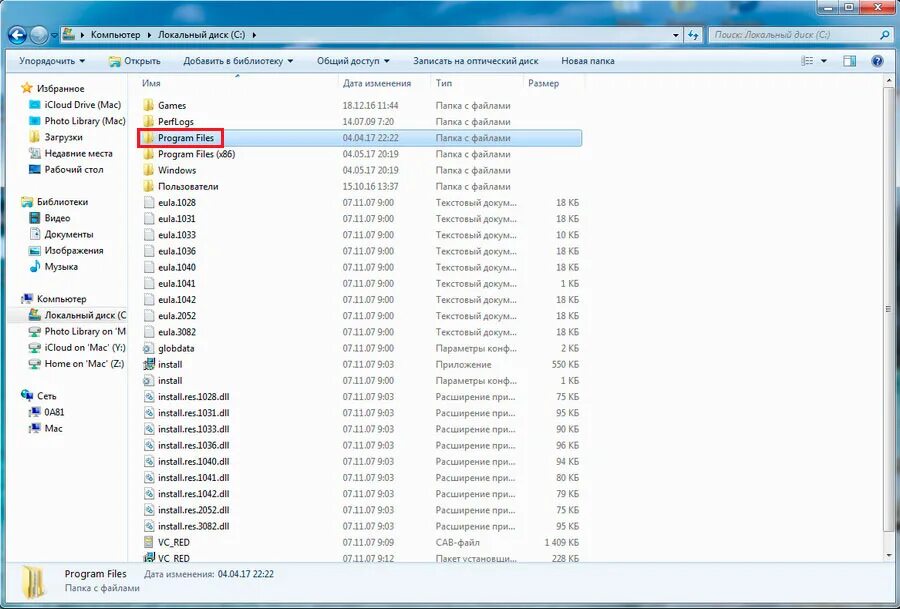Select the Games folder icon
This screenshot has width=900, height=609.
point(149,106)
